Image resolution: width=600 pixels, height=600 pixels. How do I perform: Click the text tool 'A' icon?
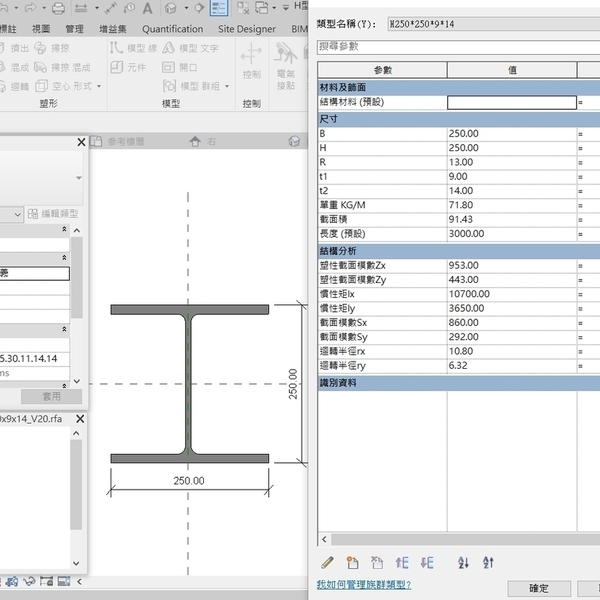(x=148, y=8)
